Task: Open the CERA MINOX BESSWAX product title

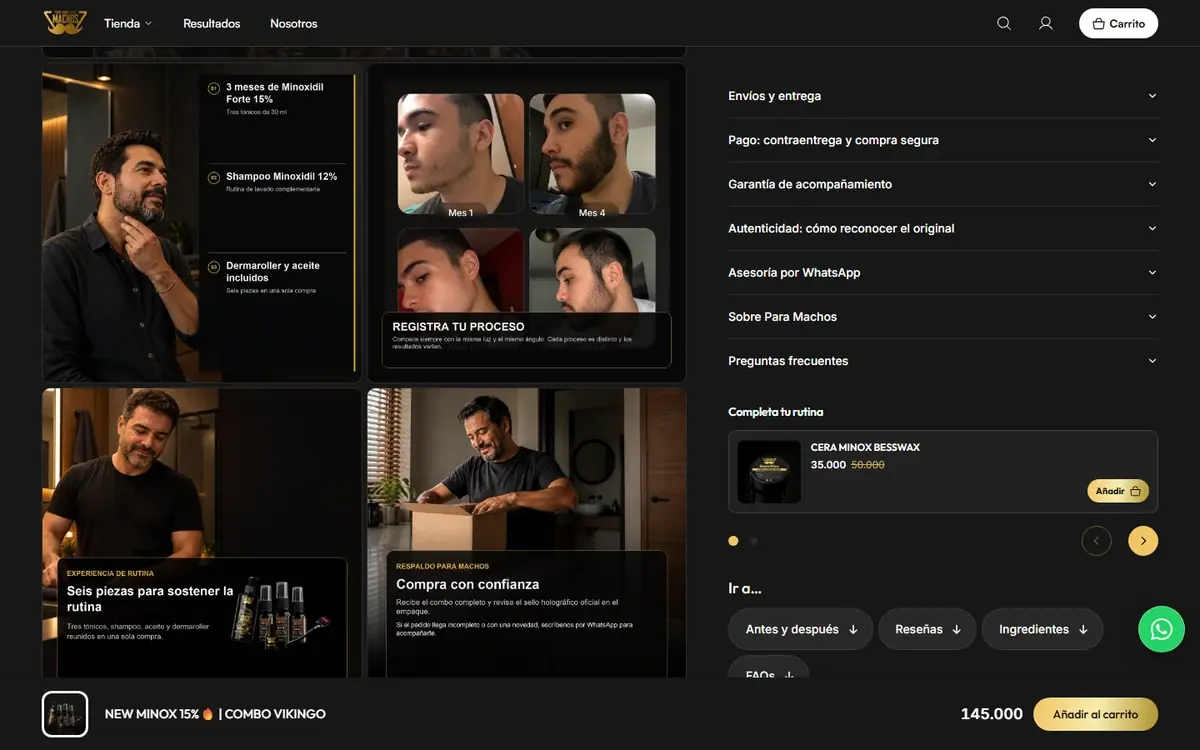Action: tap(865, 447)
